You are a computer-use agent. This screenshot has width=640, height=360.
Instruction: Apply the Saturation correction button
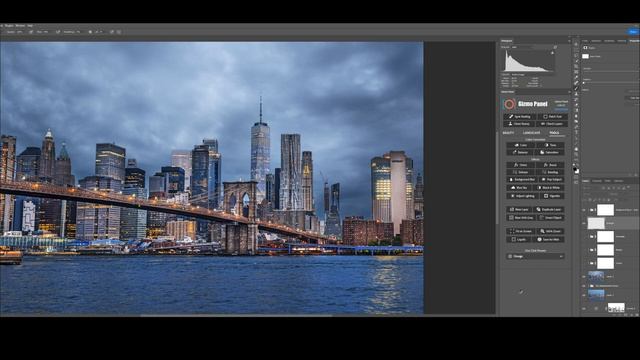(x=550, y=152)
